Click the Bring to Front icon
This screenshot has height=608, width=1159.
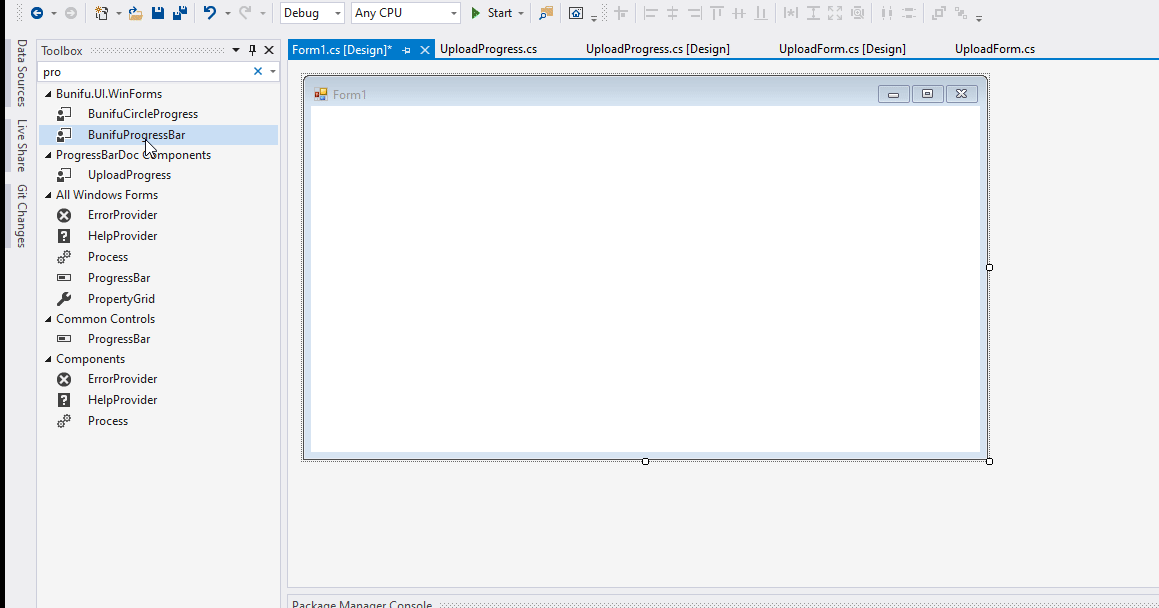click(939, 13)
